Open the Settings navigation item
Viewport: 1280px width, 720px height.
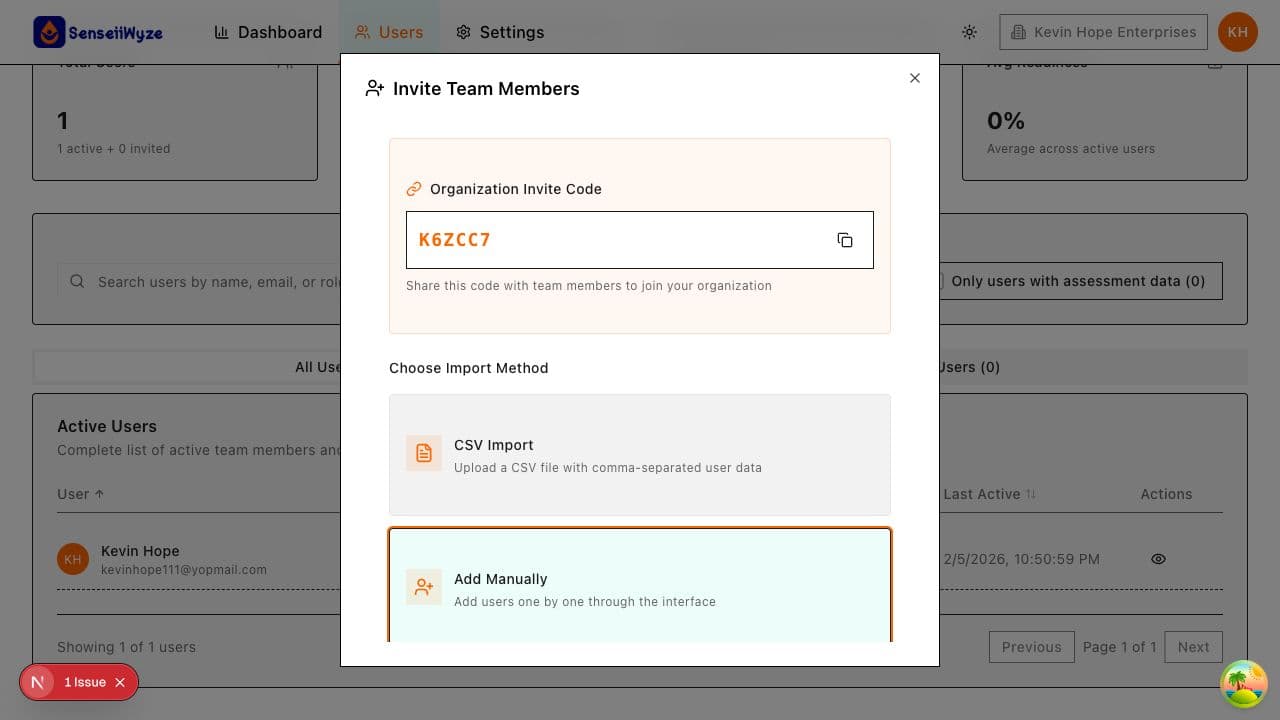pos(499,32)
